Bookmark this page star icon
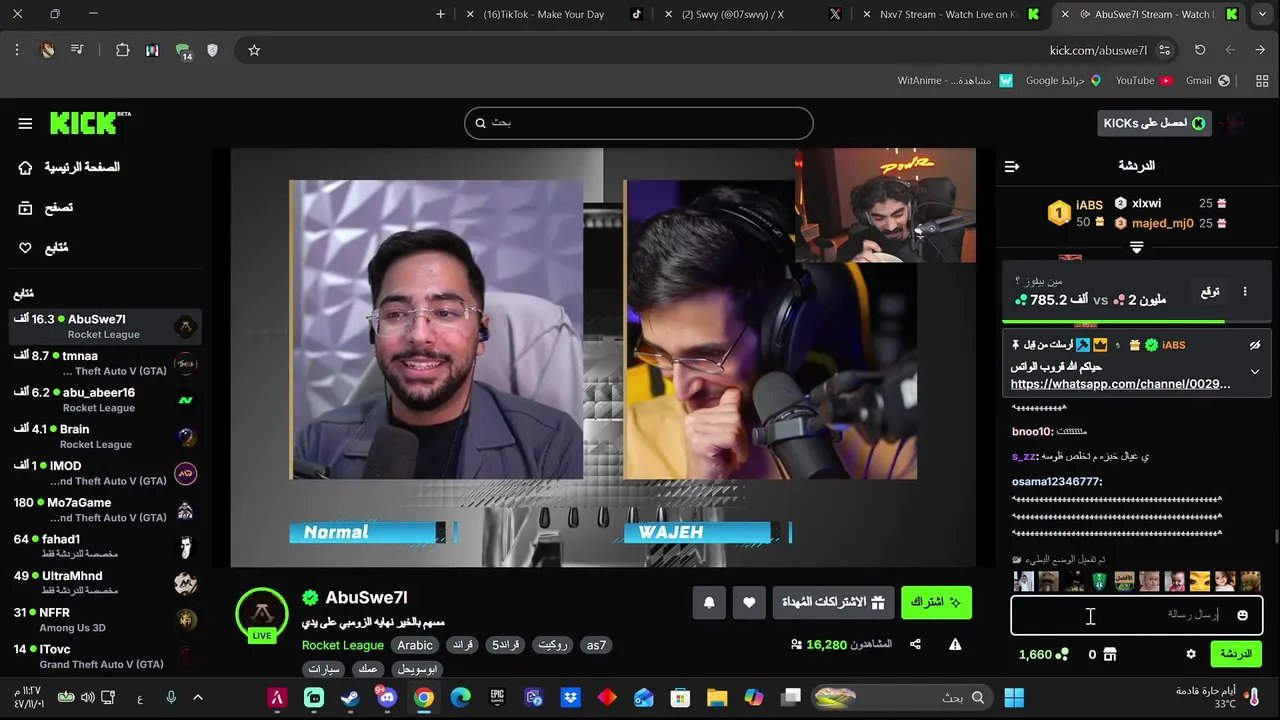The width and height of the screenshot is (1280, 720). 254,50
